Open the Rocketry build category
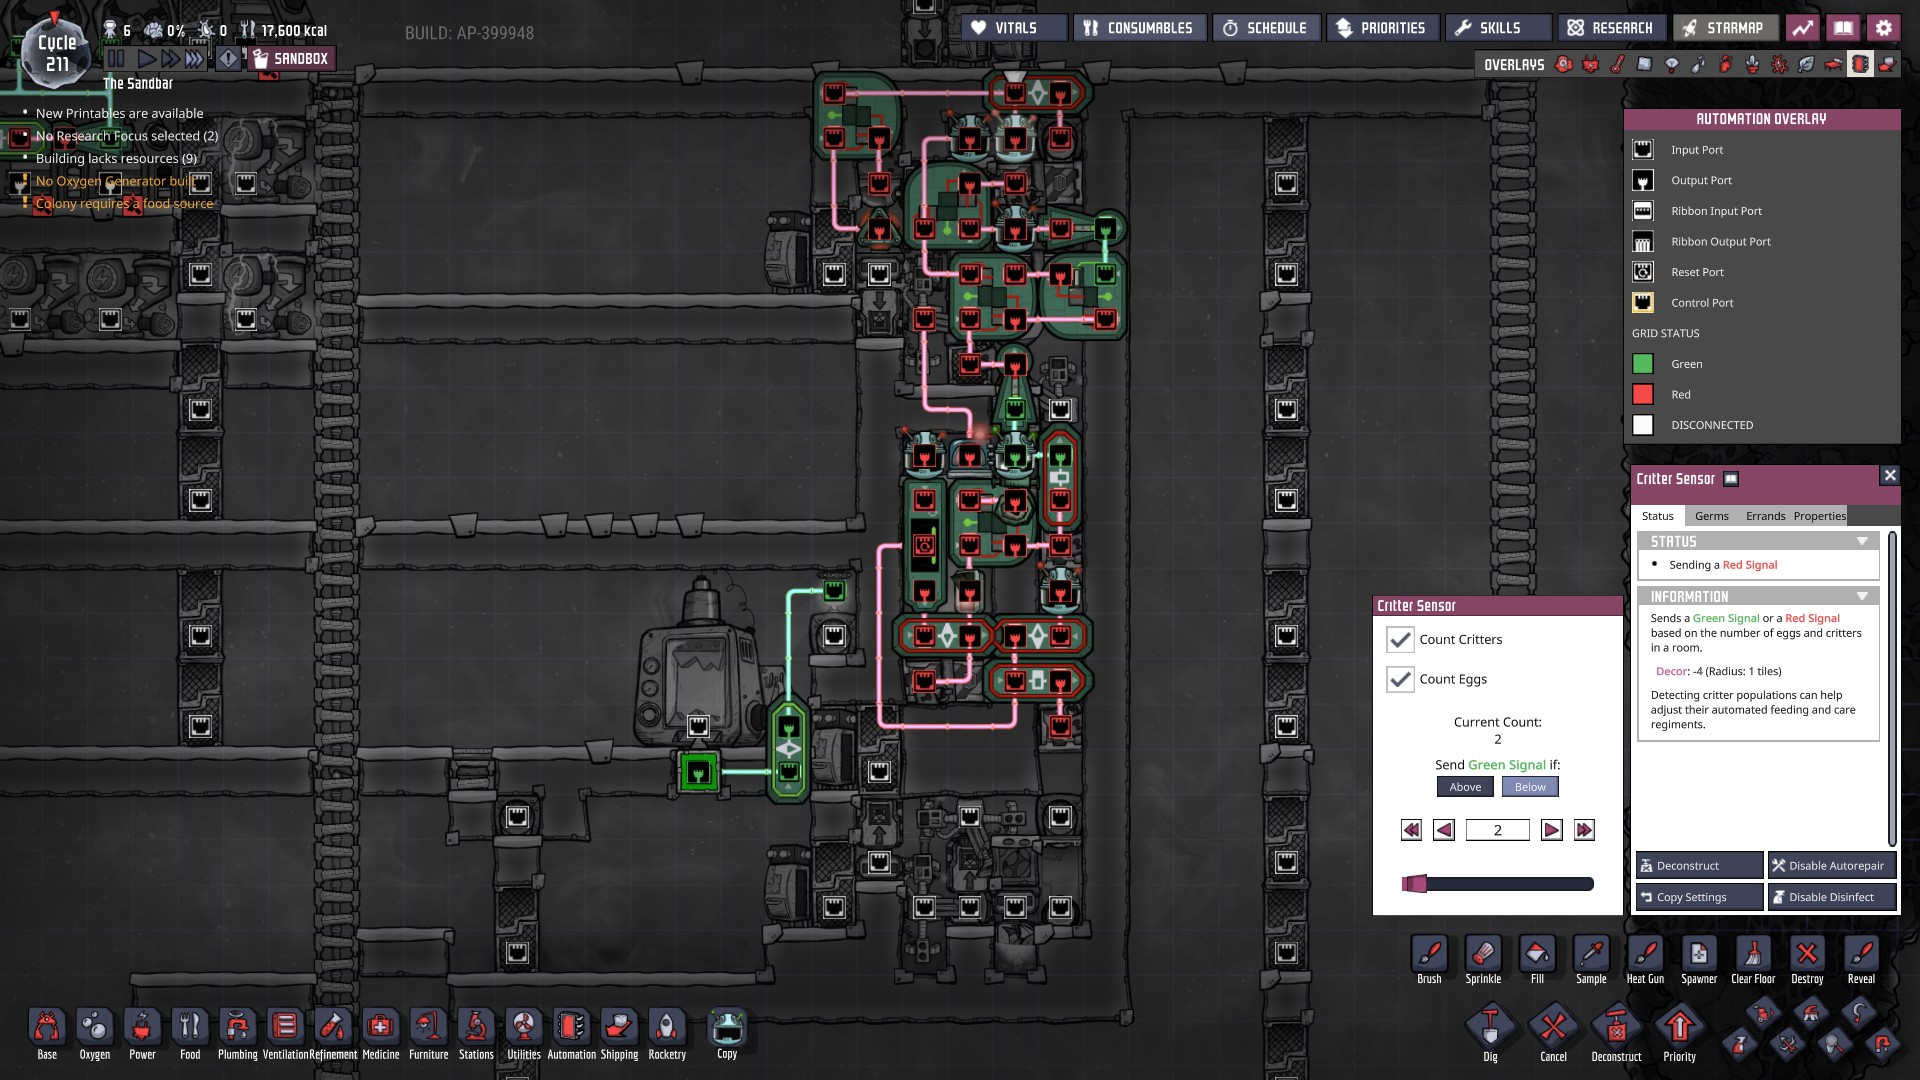Image resolution: width=1920 pixels, height=1080 pixels. tap(667, 1033)
